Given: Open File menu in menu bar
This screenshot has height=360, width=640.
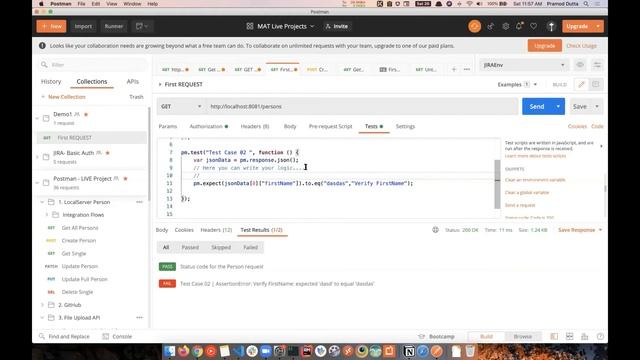Looking at the screenshot, I should [x=82, y=4].
